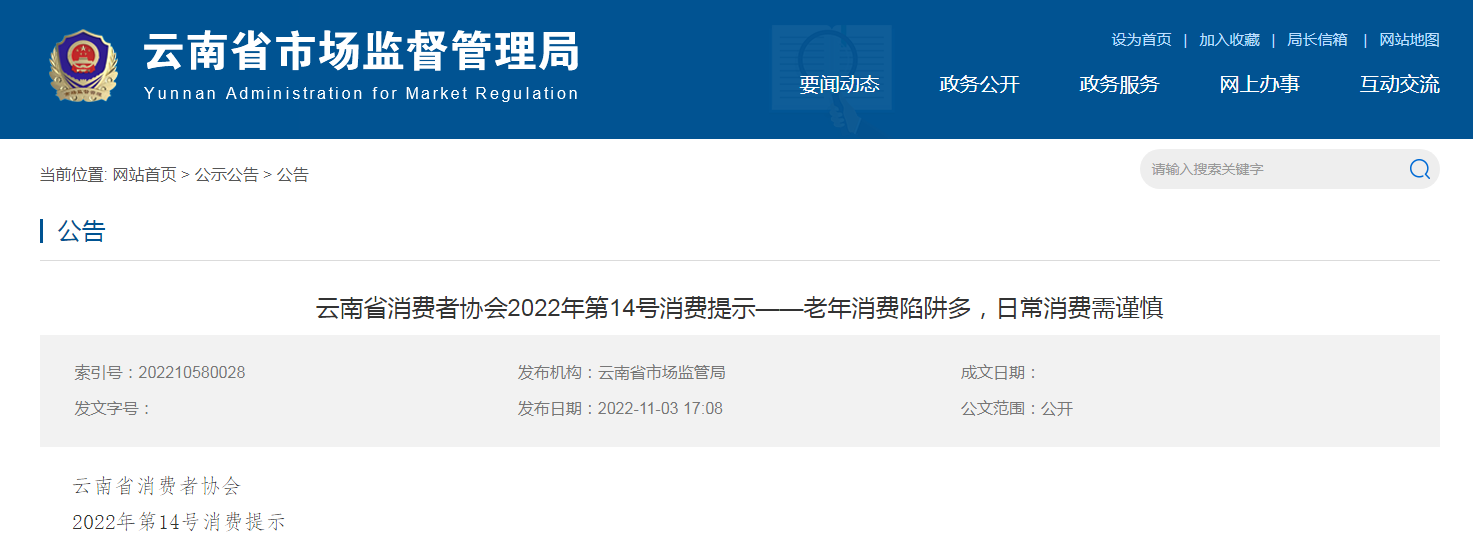Click the final 公告 breadcrumb link
The height and width of the screenshot is (550, 1473).
pos(293,175)
